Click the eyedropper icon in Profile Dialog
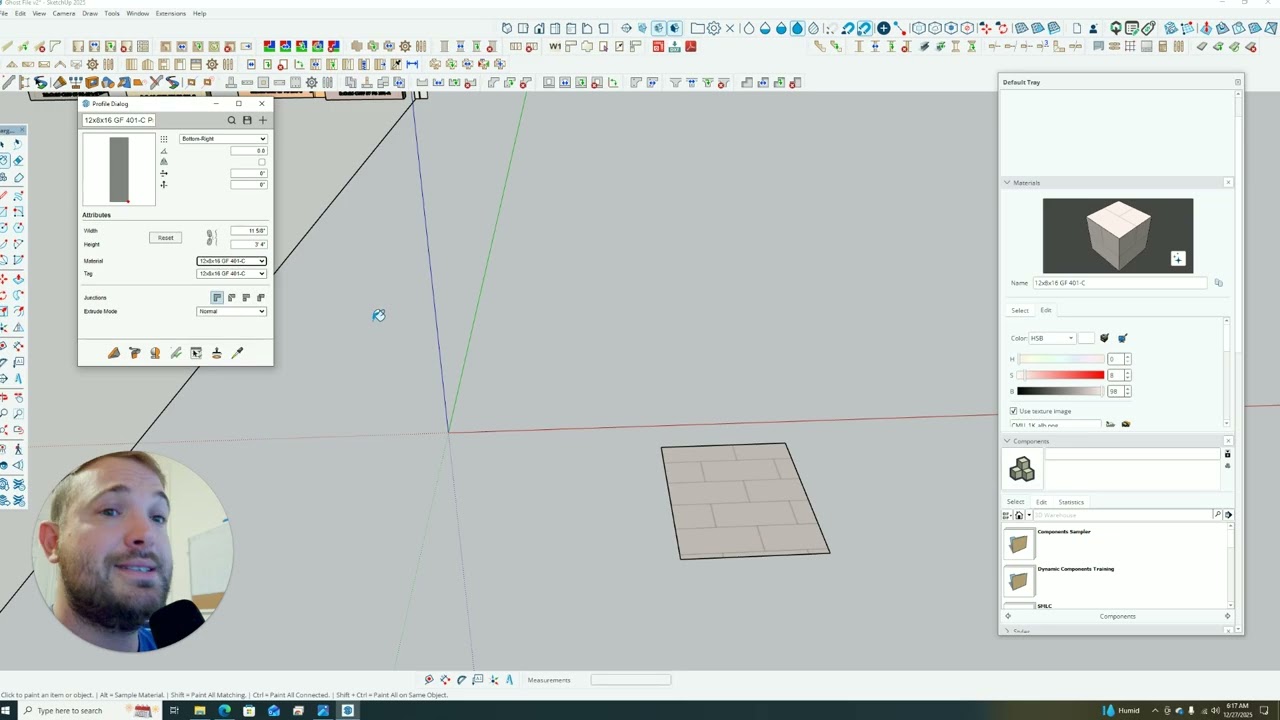The width and height of the screenshot is (1280, 720). click(238, 353)
